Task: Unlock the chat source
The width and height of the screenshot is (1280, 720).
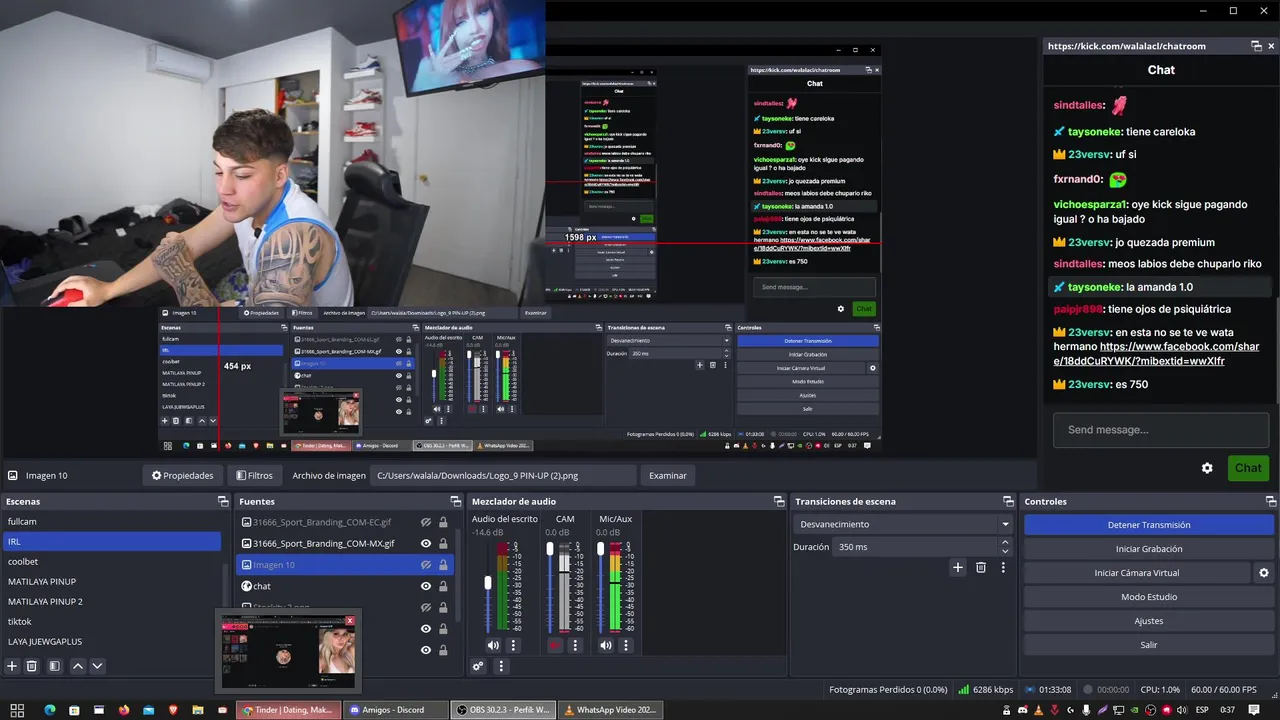Action: click(x=443, y=586)
